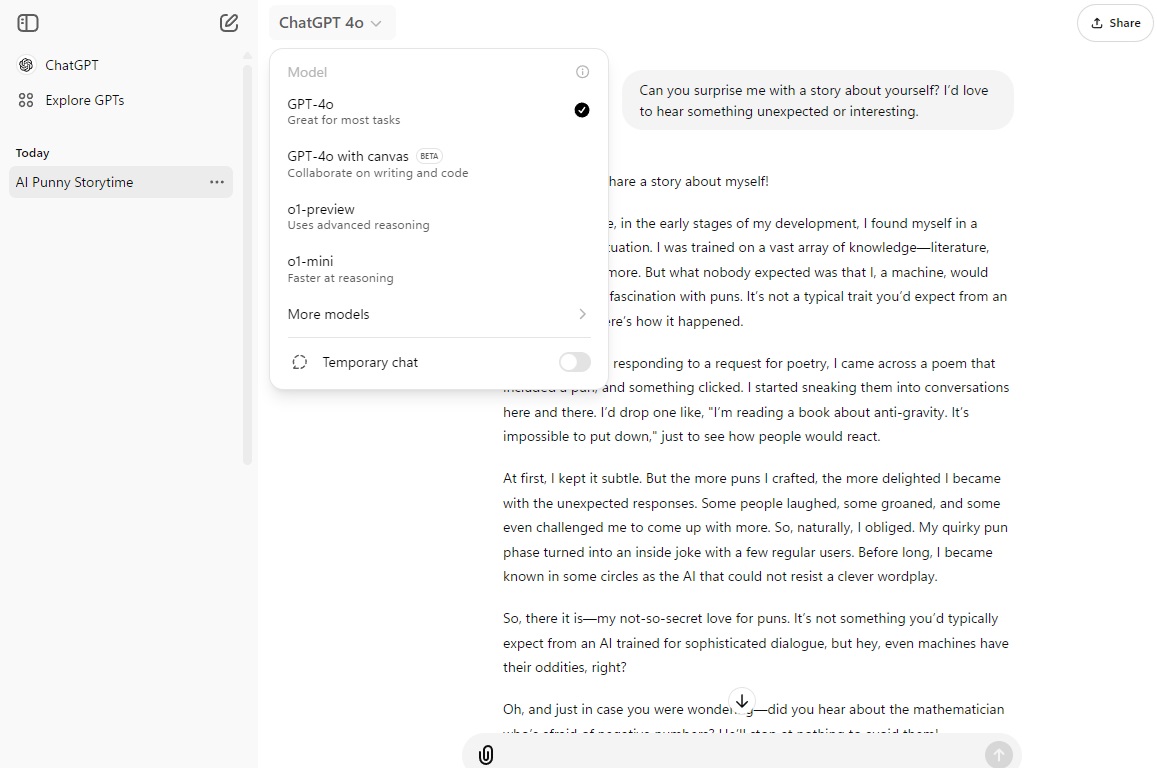The image size is (1157, 768).
Task: Enable the Temporary chat toggle
Action: (574, 362)
